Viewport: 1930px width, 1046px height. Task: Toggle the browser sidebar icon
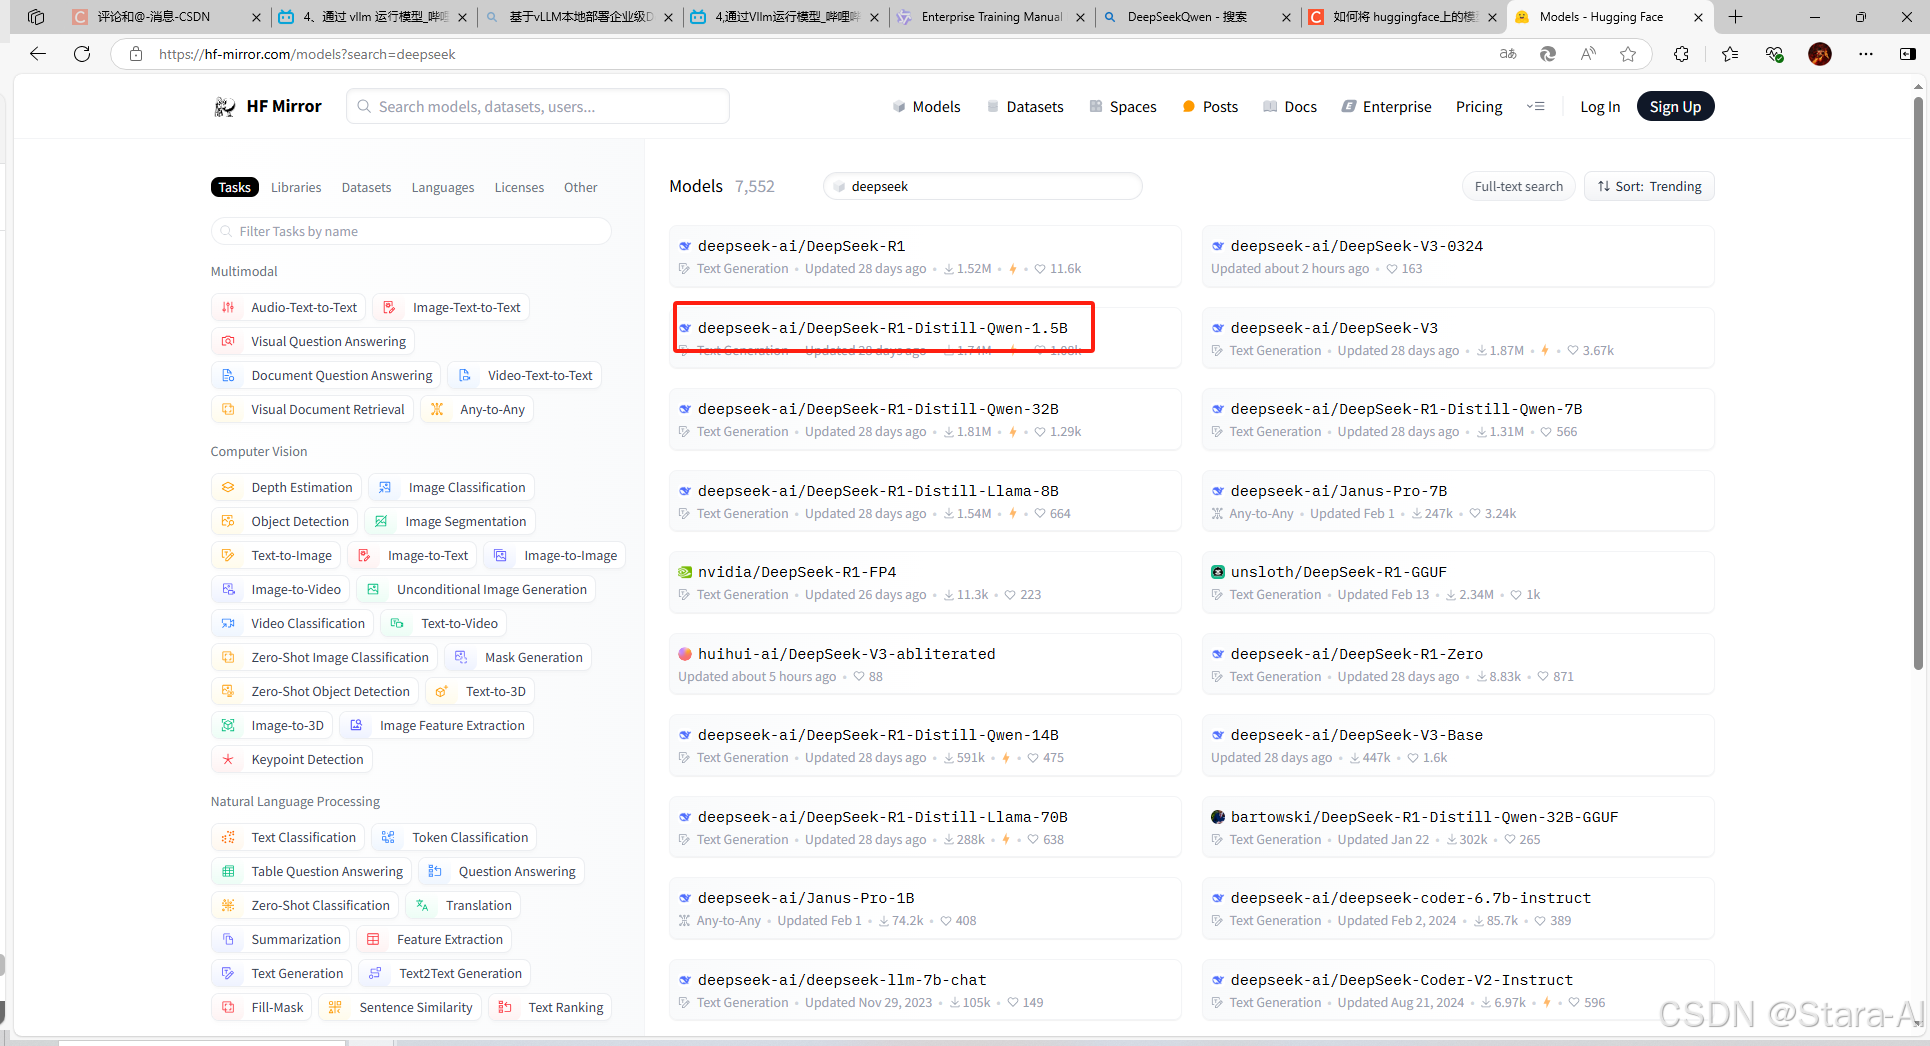1908,54
